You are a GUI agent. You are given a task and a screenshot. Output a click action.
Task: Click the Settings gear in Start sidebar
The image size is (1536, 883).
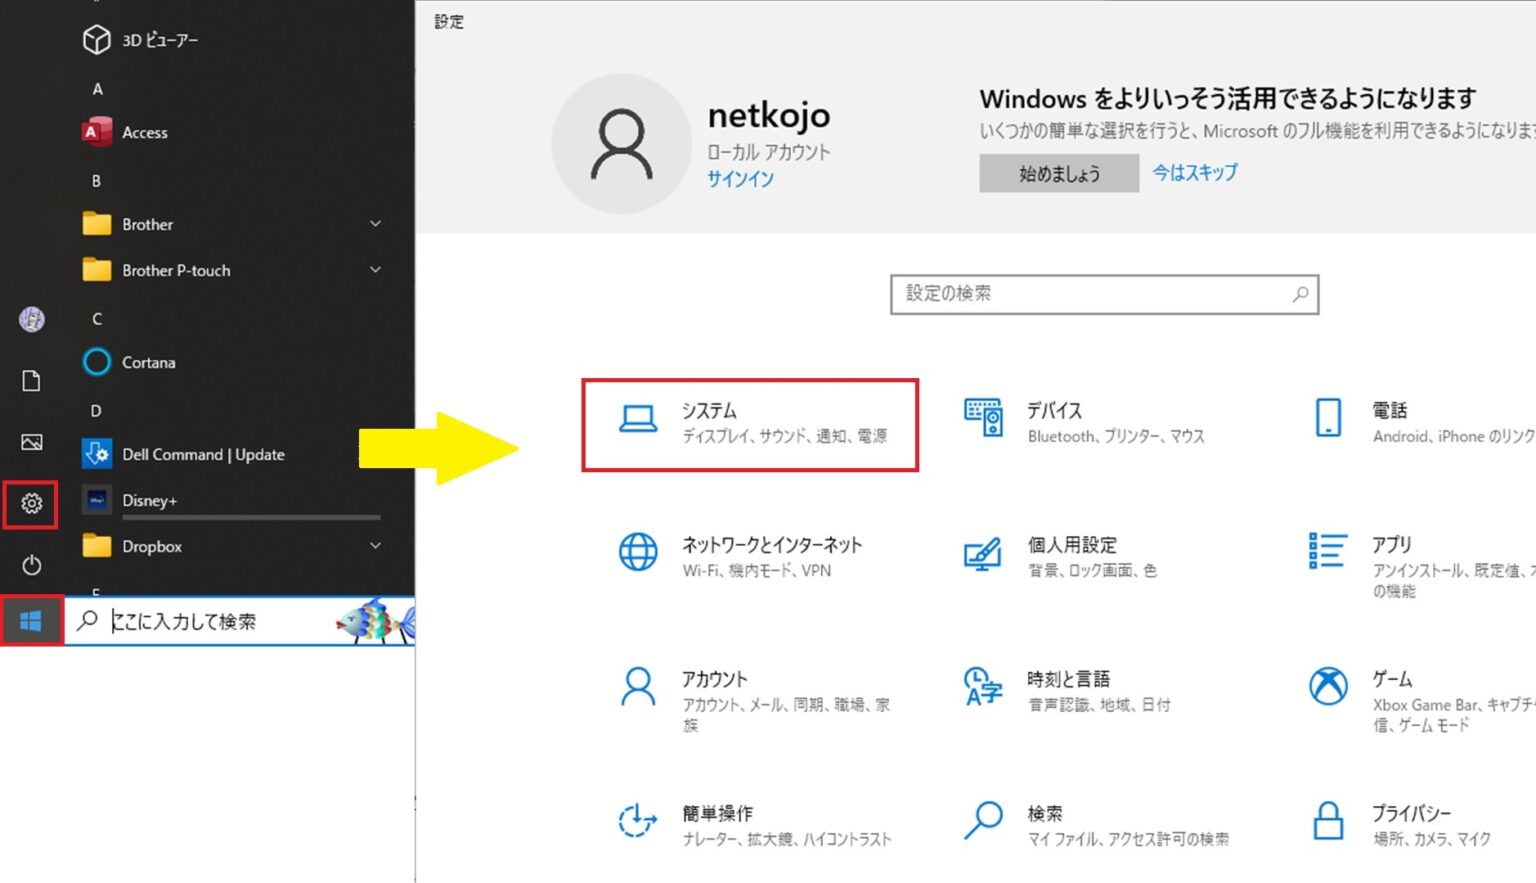click(x=31, y=504)
